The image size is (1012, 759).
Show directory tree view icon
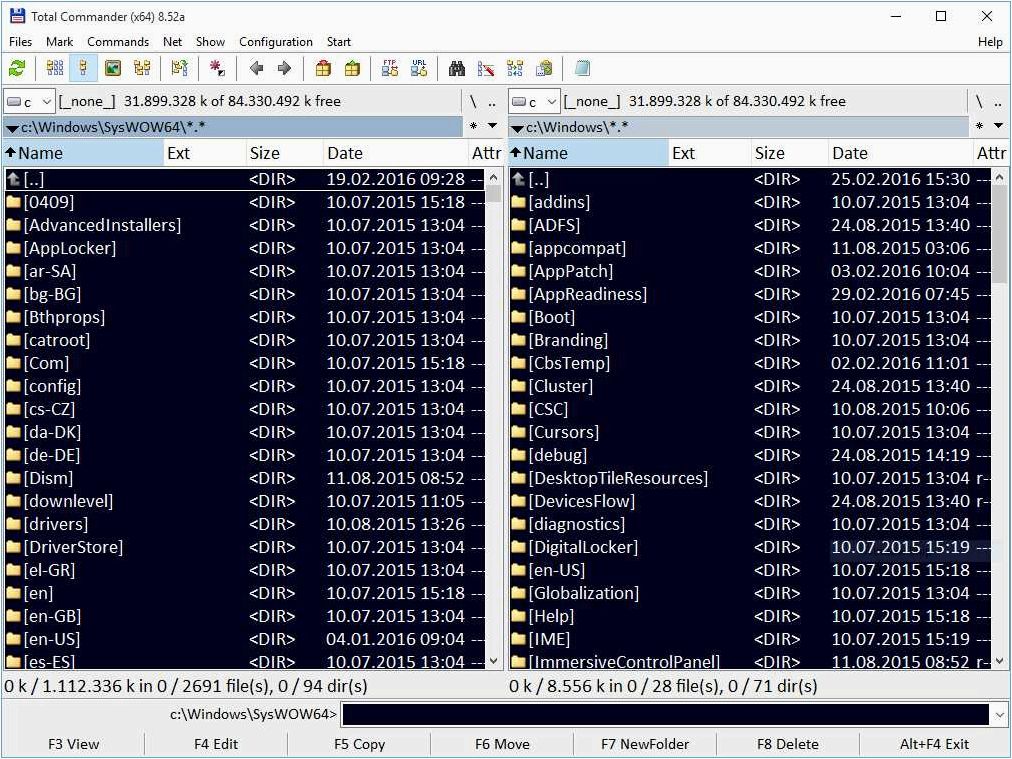(x=142, y=68)
